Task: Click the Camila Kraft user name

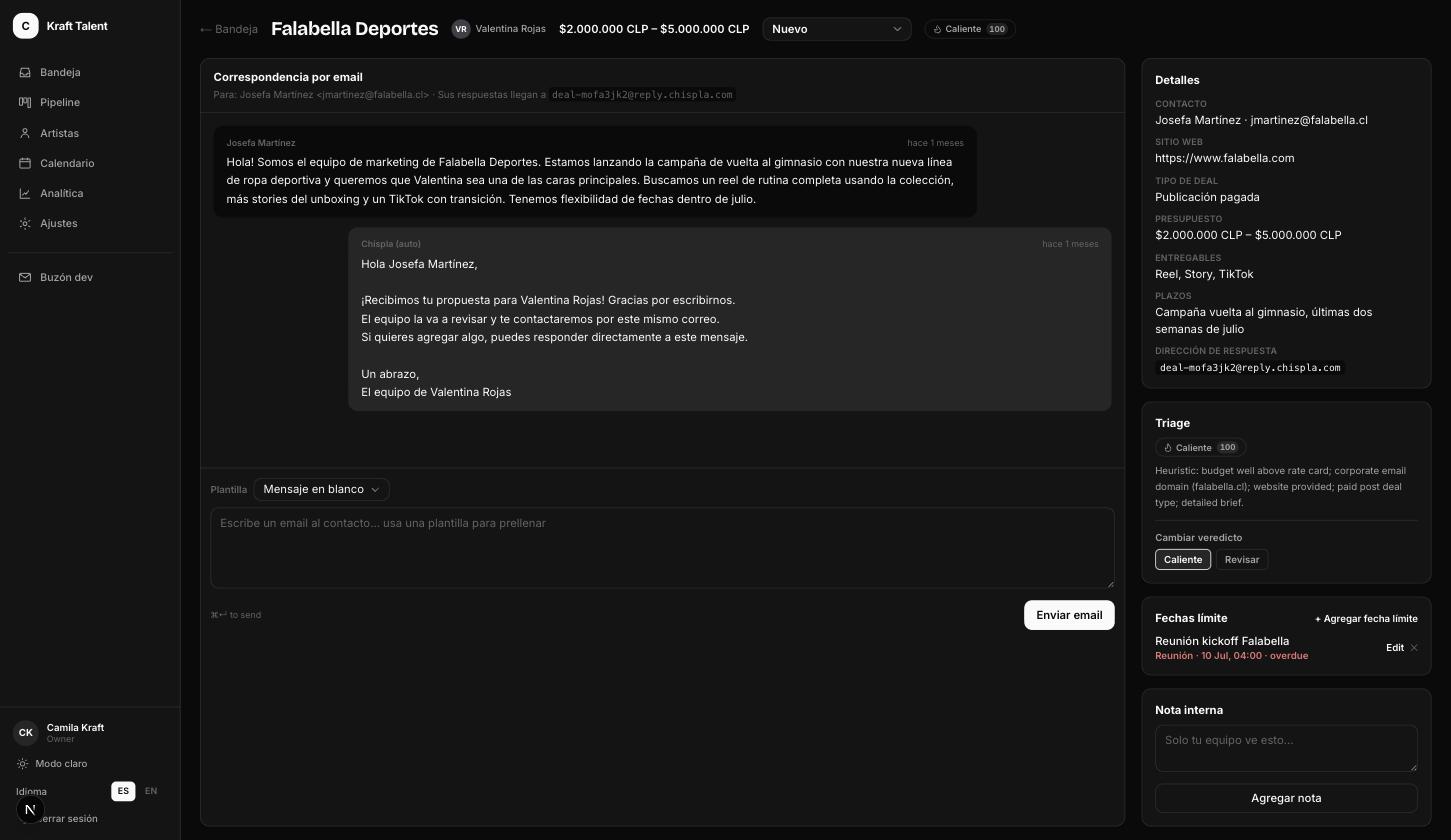Action: pos(75,728)
